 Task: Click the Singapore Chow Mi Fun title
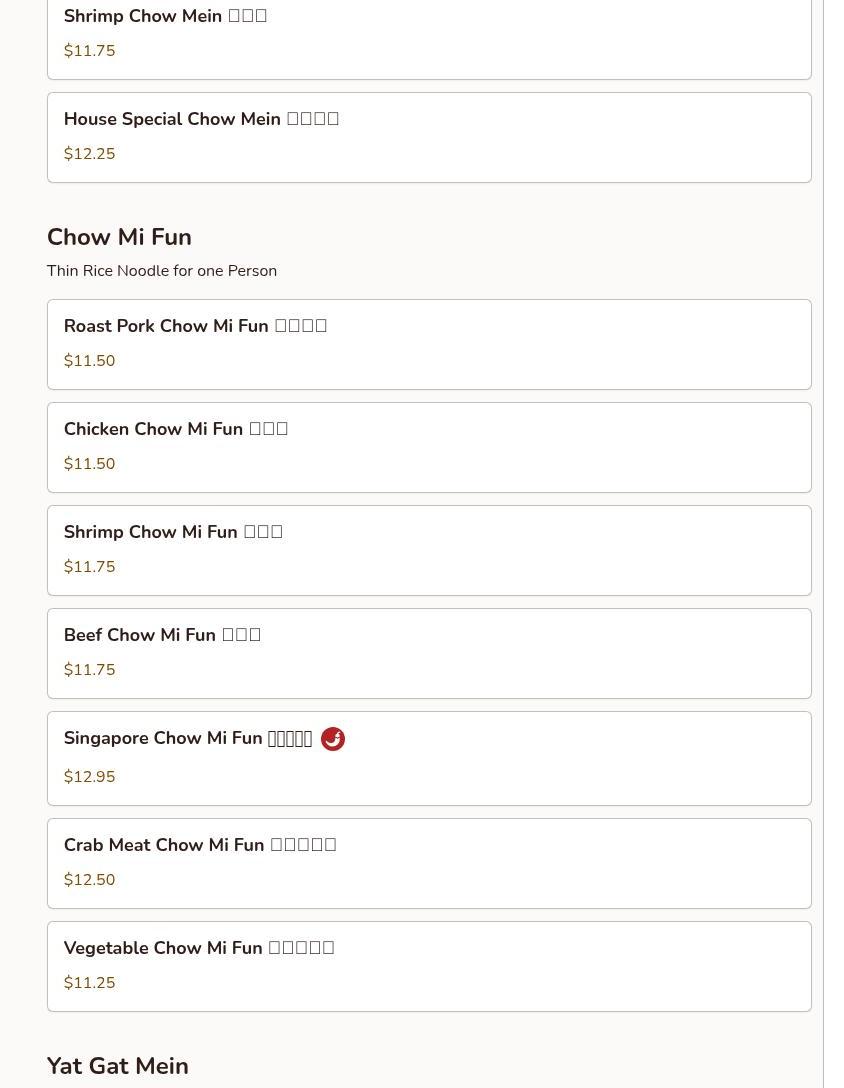pyautogui.click(x=188, y=739)
